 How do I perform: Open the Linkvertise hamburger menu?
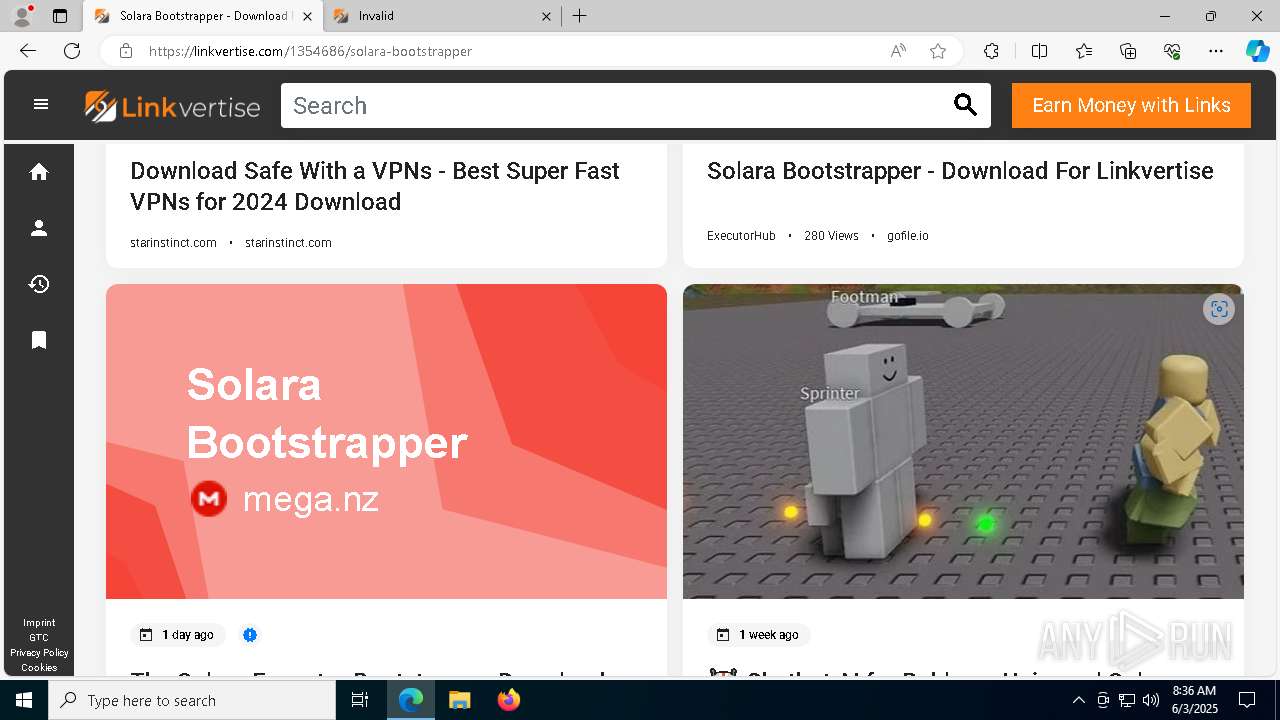pyautogui.click(x=41, y=104)
